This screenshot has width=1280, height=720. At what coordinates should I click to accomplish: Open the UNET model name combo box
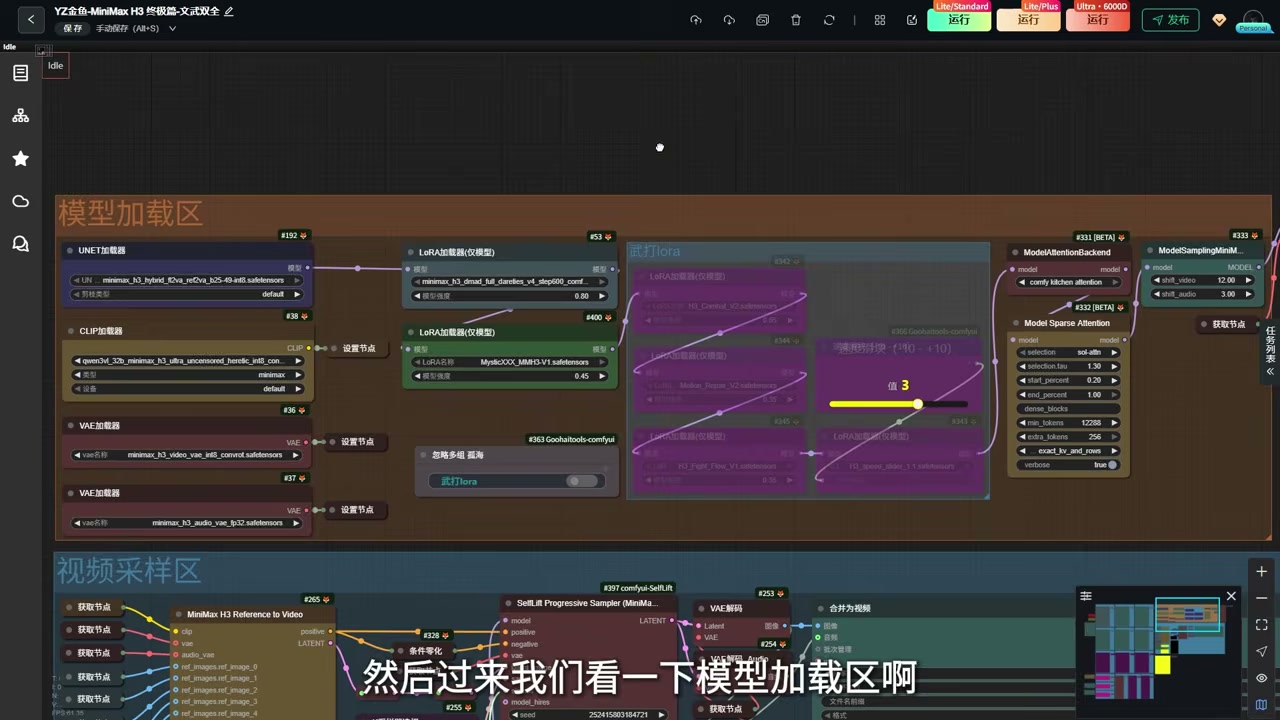188,280
